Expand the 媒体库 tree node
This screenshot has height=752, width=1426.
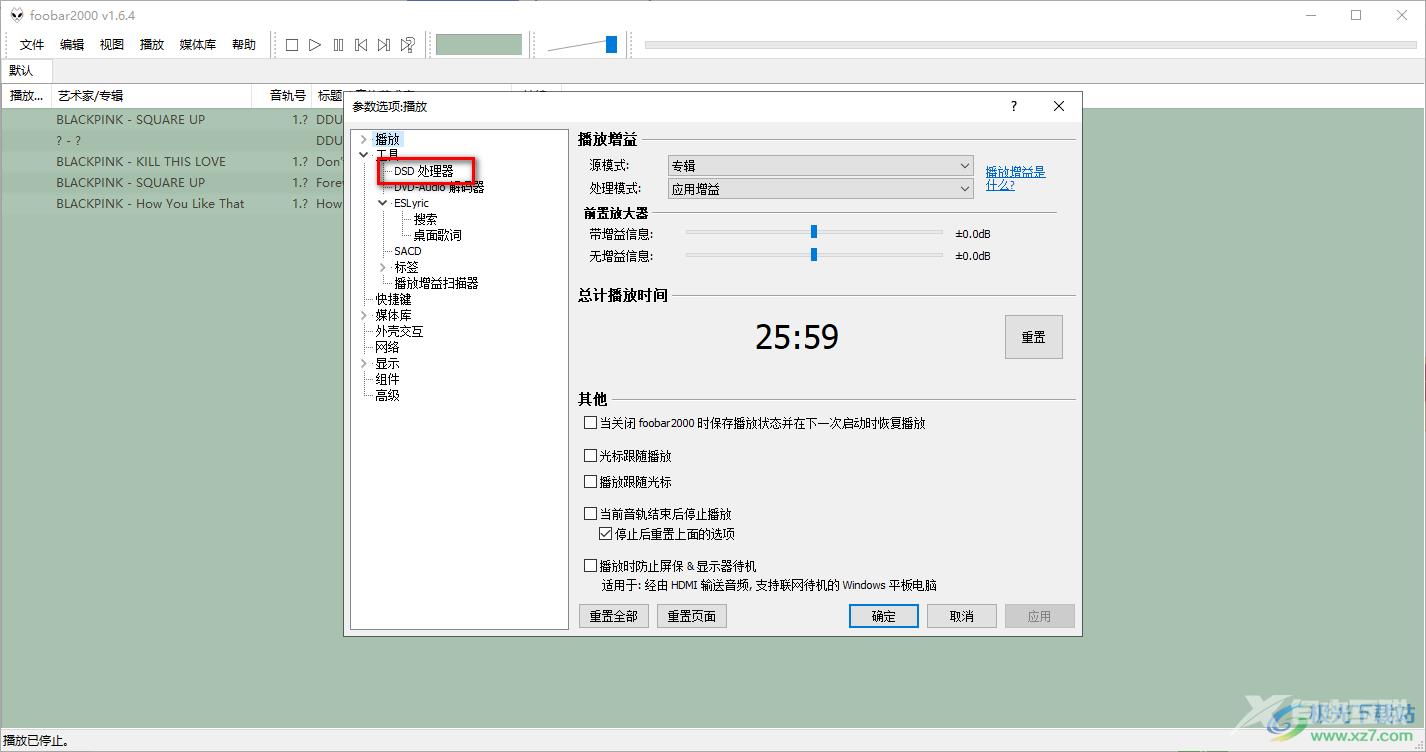tap(364, 315)
